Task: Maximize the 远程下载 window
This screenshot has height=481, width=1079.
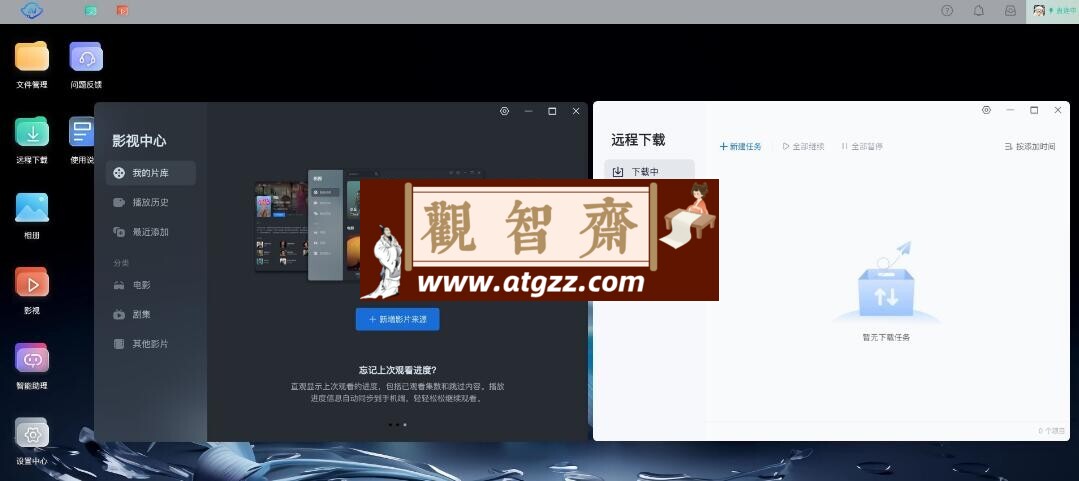Action: tap(1034, 110)
